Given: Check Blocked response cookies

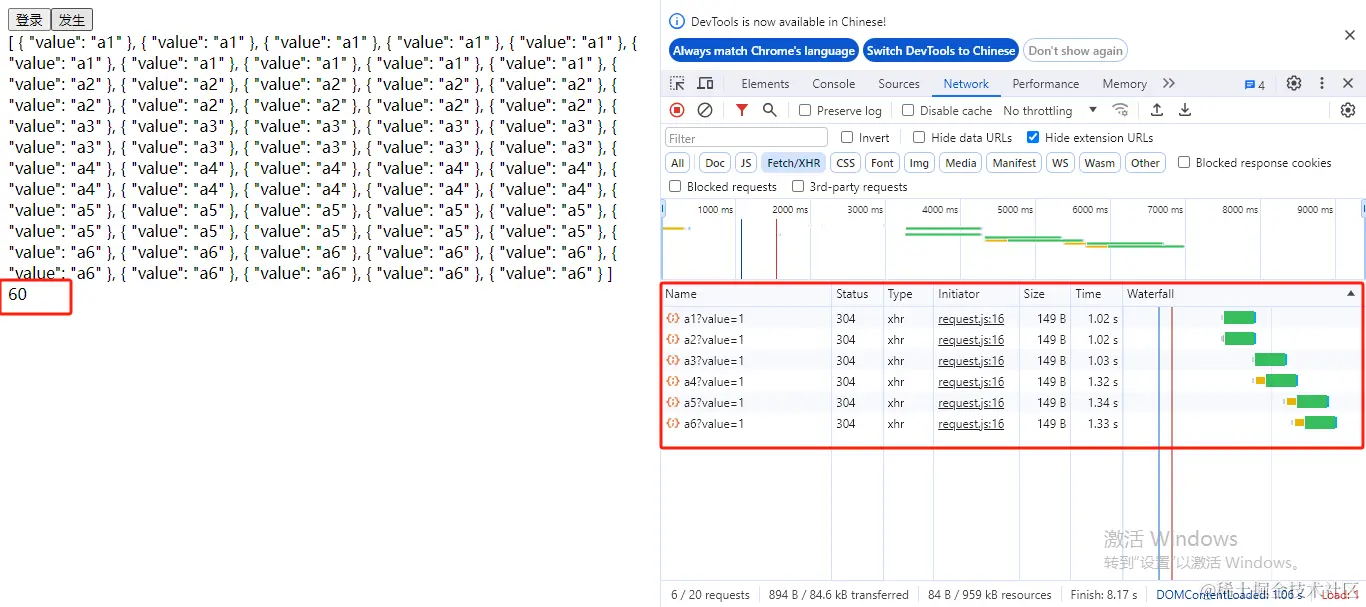Looking at the screenshot, I should (x=1184, y=162).
